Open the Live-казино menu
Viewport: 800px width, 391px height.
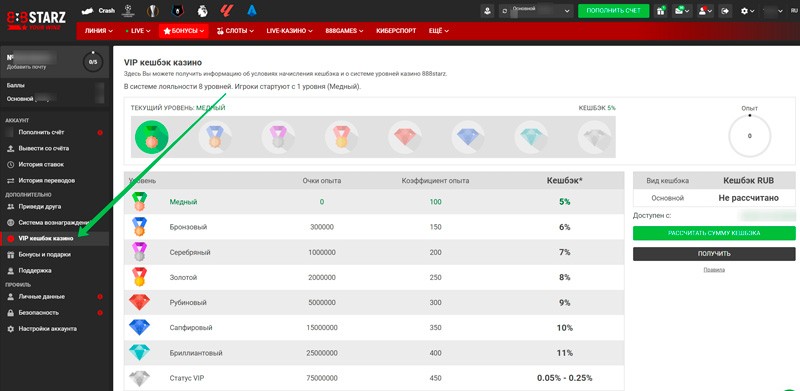pos(289,31)
